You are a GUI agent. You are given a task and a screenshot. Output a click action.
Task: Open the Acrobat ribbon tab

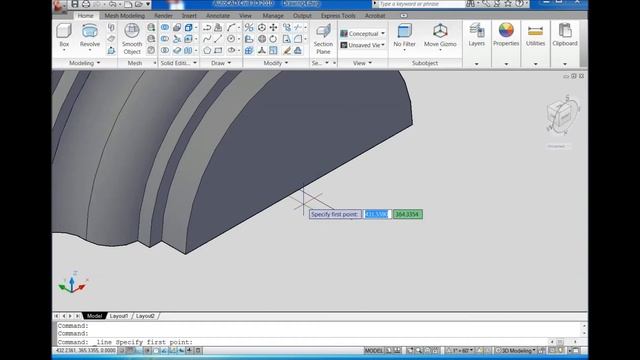coord(375,16)
